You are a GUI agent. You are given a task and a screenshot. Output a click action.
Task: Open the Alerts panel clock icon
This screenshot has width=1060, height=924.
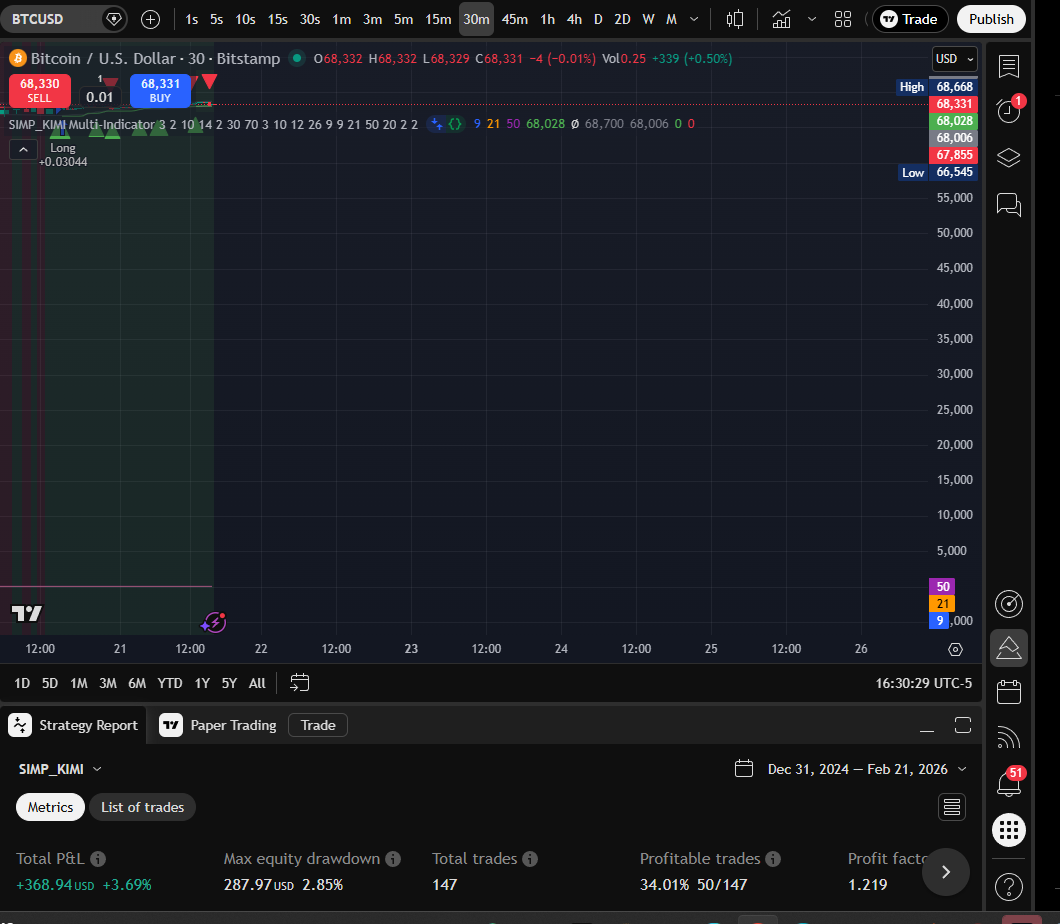pyautogui.click(x=1008, y=110)
